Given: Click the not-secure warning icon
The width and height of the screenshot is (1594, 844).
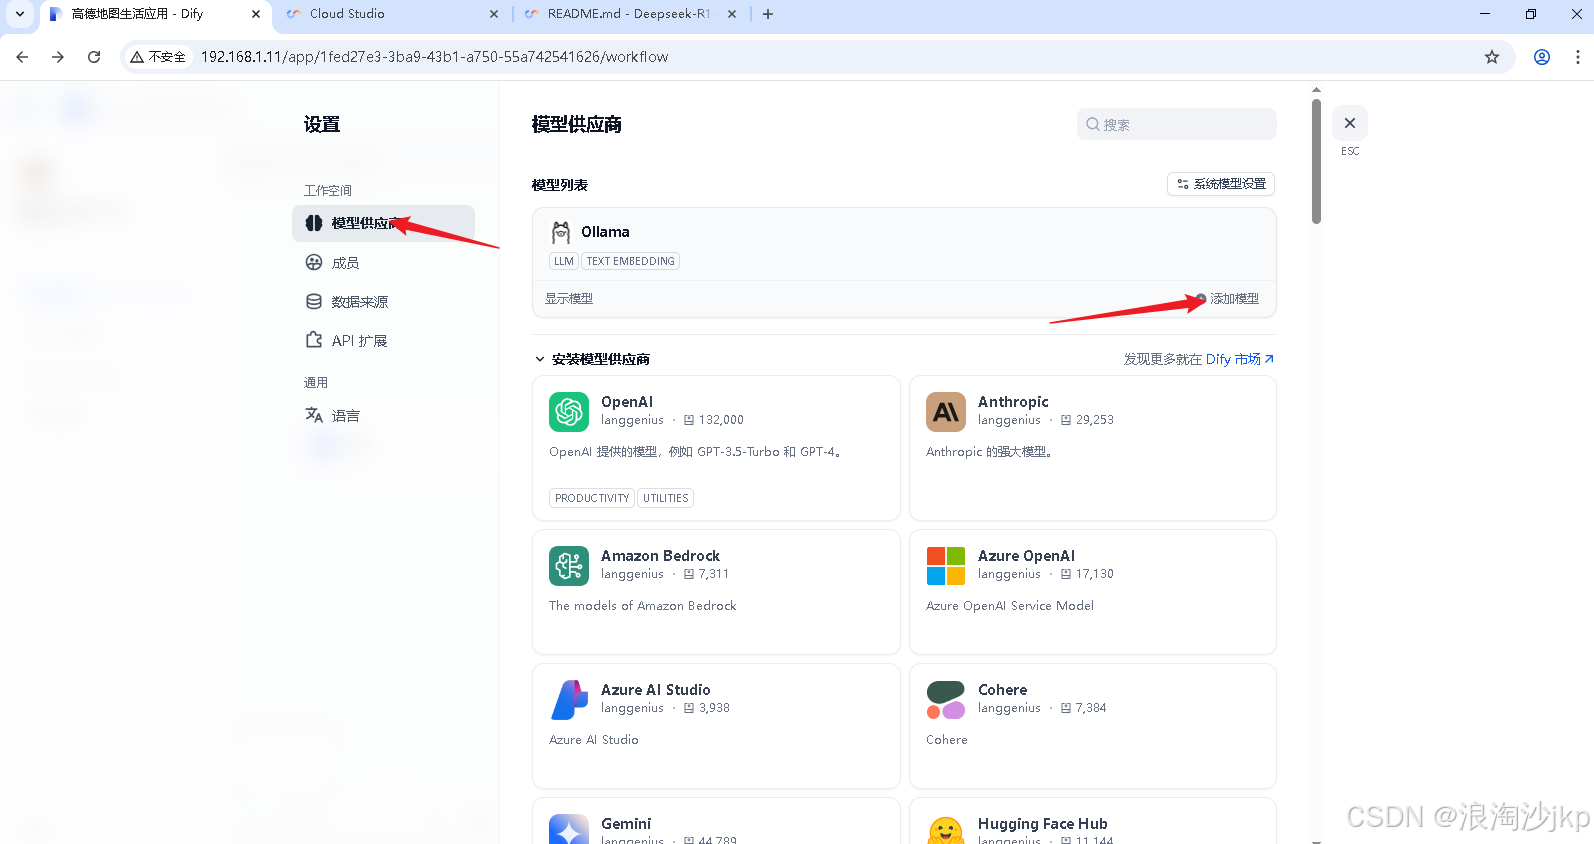Looking at the screenshot, I should click(x=137, y=57).
